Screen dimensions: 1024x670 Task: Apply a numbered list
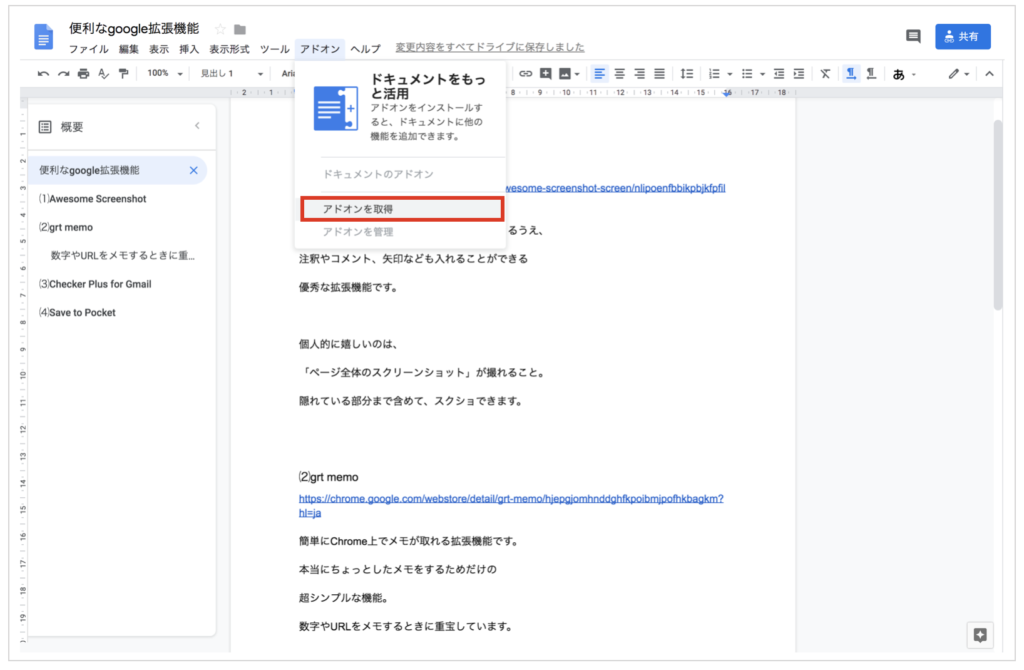(x=714, y=74)
